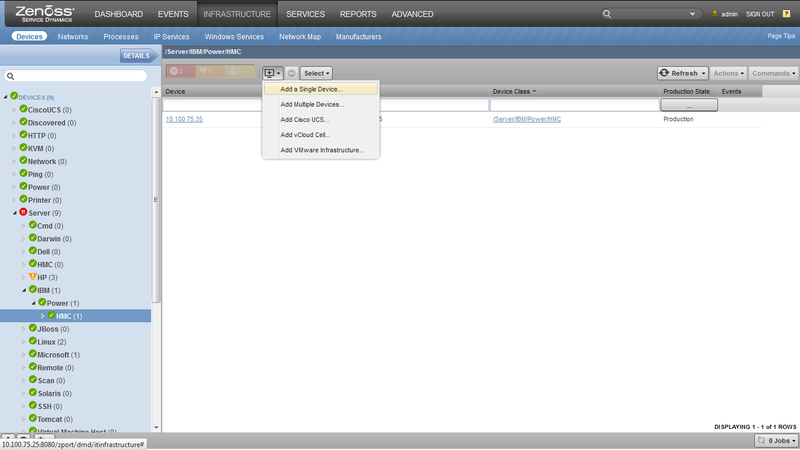Choose Add a Single Device menu item
The width and height of the screenshot is (800, 450).
321,89
